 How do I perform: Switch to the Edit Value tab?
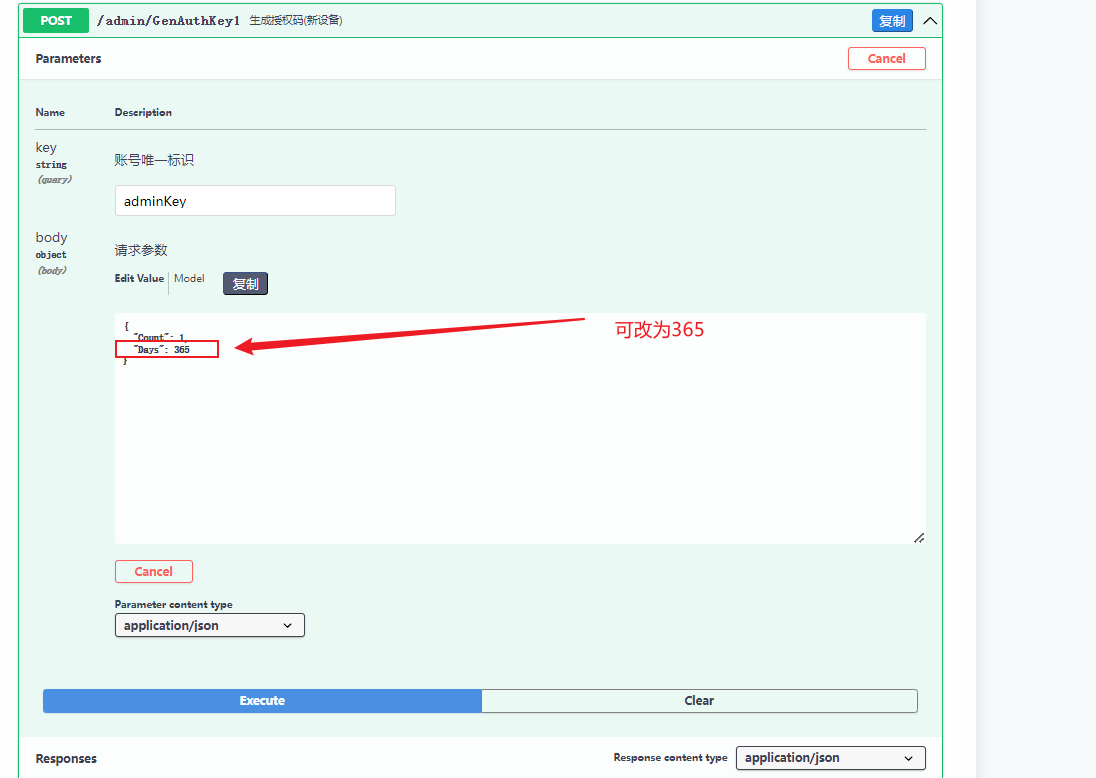coord(139,279)
